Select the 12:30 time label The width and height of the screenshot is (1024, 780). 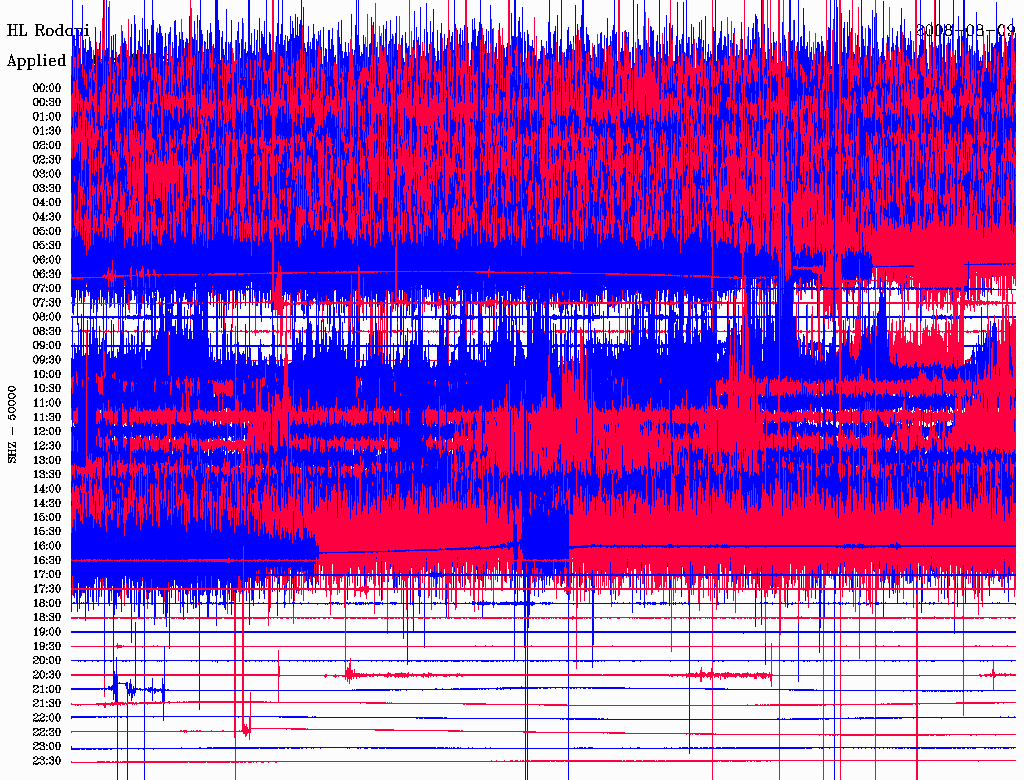tap(47, 446)
